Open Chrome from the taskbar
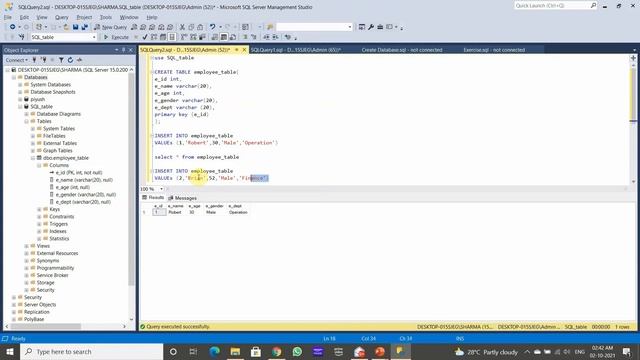Image resolution: width=640 pixels, height=360 pixels. click(x=276, y=351)
